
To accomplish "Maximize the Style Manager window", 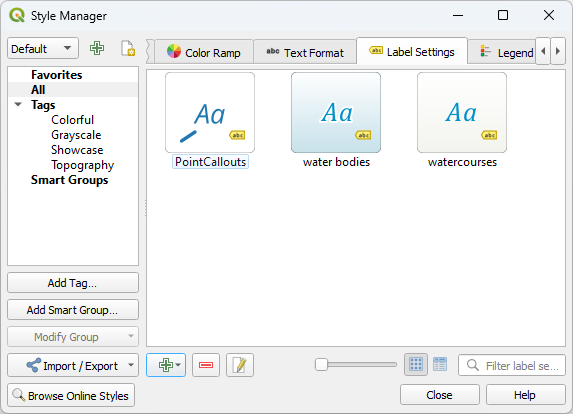I will 503,15.
